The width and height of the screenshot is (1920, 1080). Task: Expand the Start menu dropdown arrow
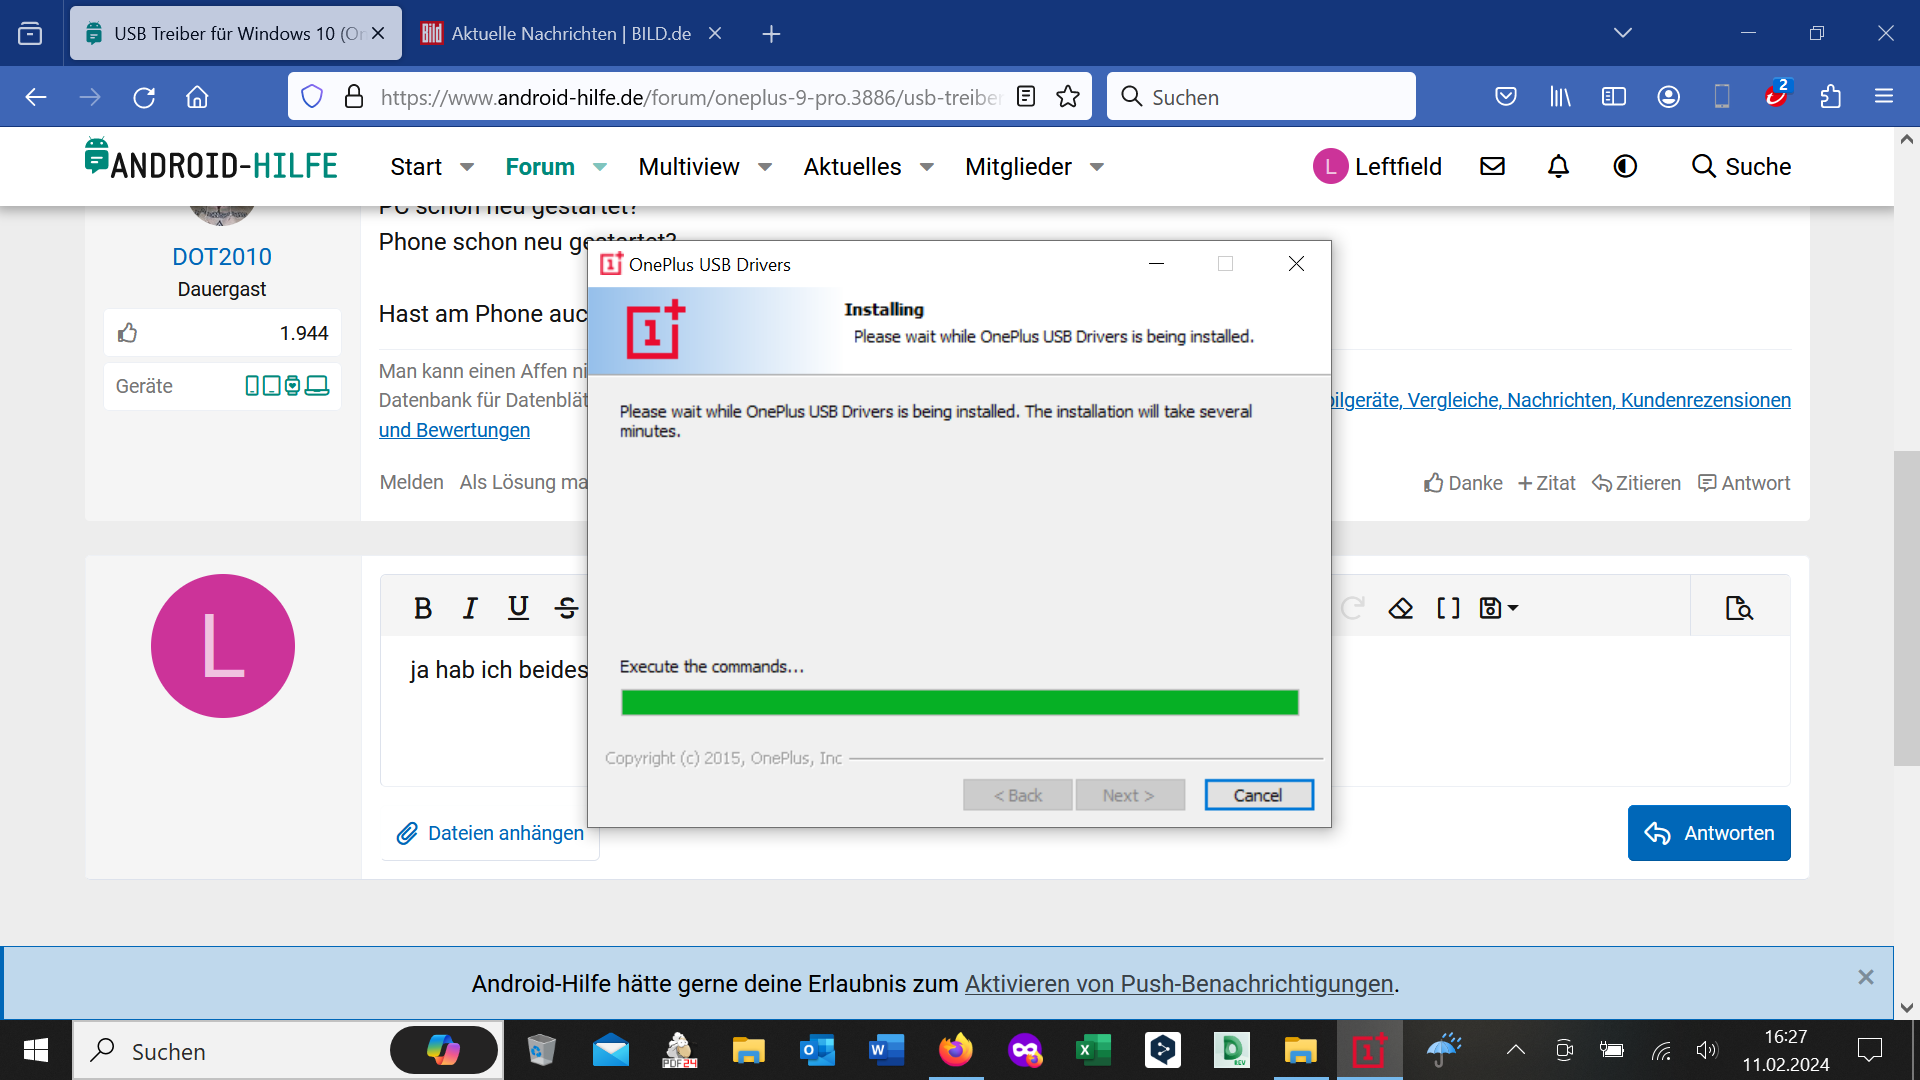coord(467,167)
